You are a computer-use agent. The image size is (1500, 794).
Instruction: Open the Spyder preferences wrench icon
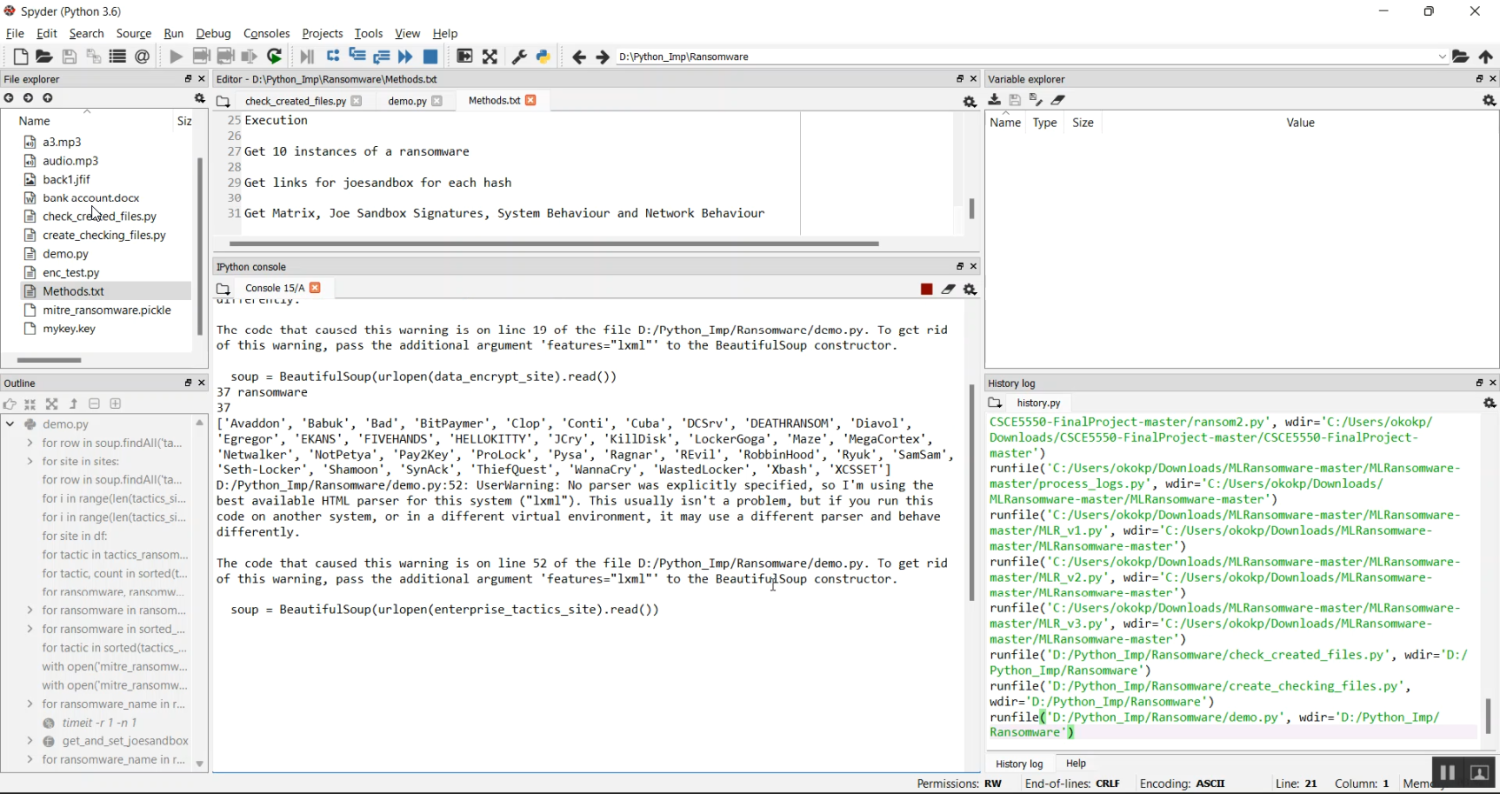coord(519,56)
